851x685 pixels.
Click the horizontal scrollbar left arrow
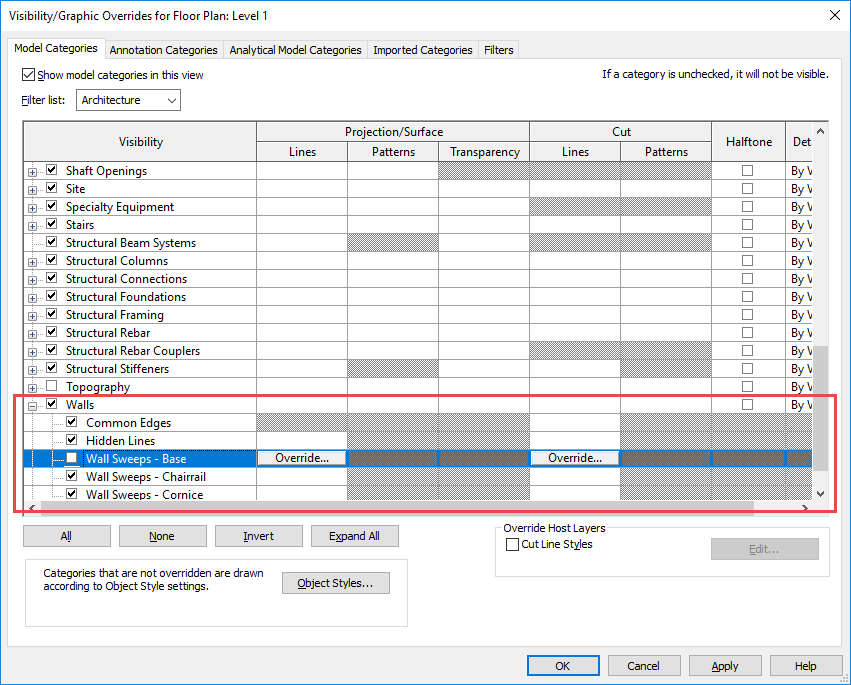(x=32, y=508)
